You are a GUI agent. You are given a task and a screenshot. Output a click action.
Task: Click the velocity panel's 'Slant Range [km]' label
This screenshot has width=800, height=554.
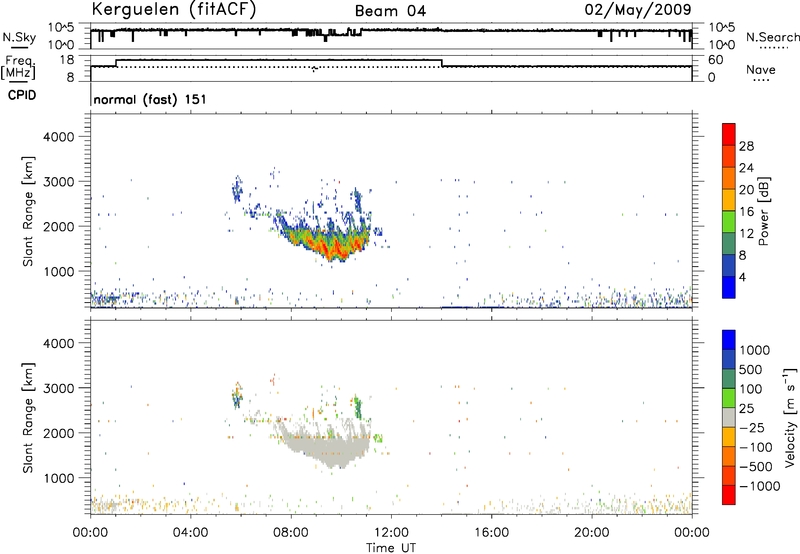tap(28, 418)
